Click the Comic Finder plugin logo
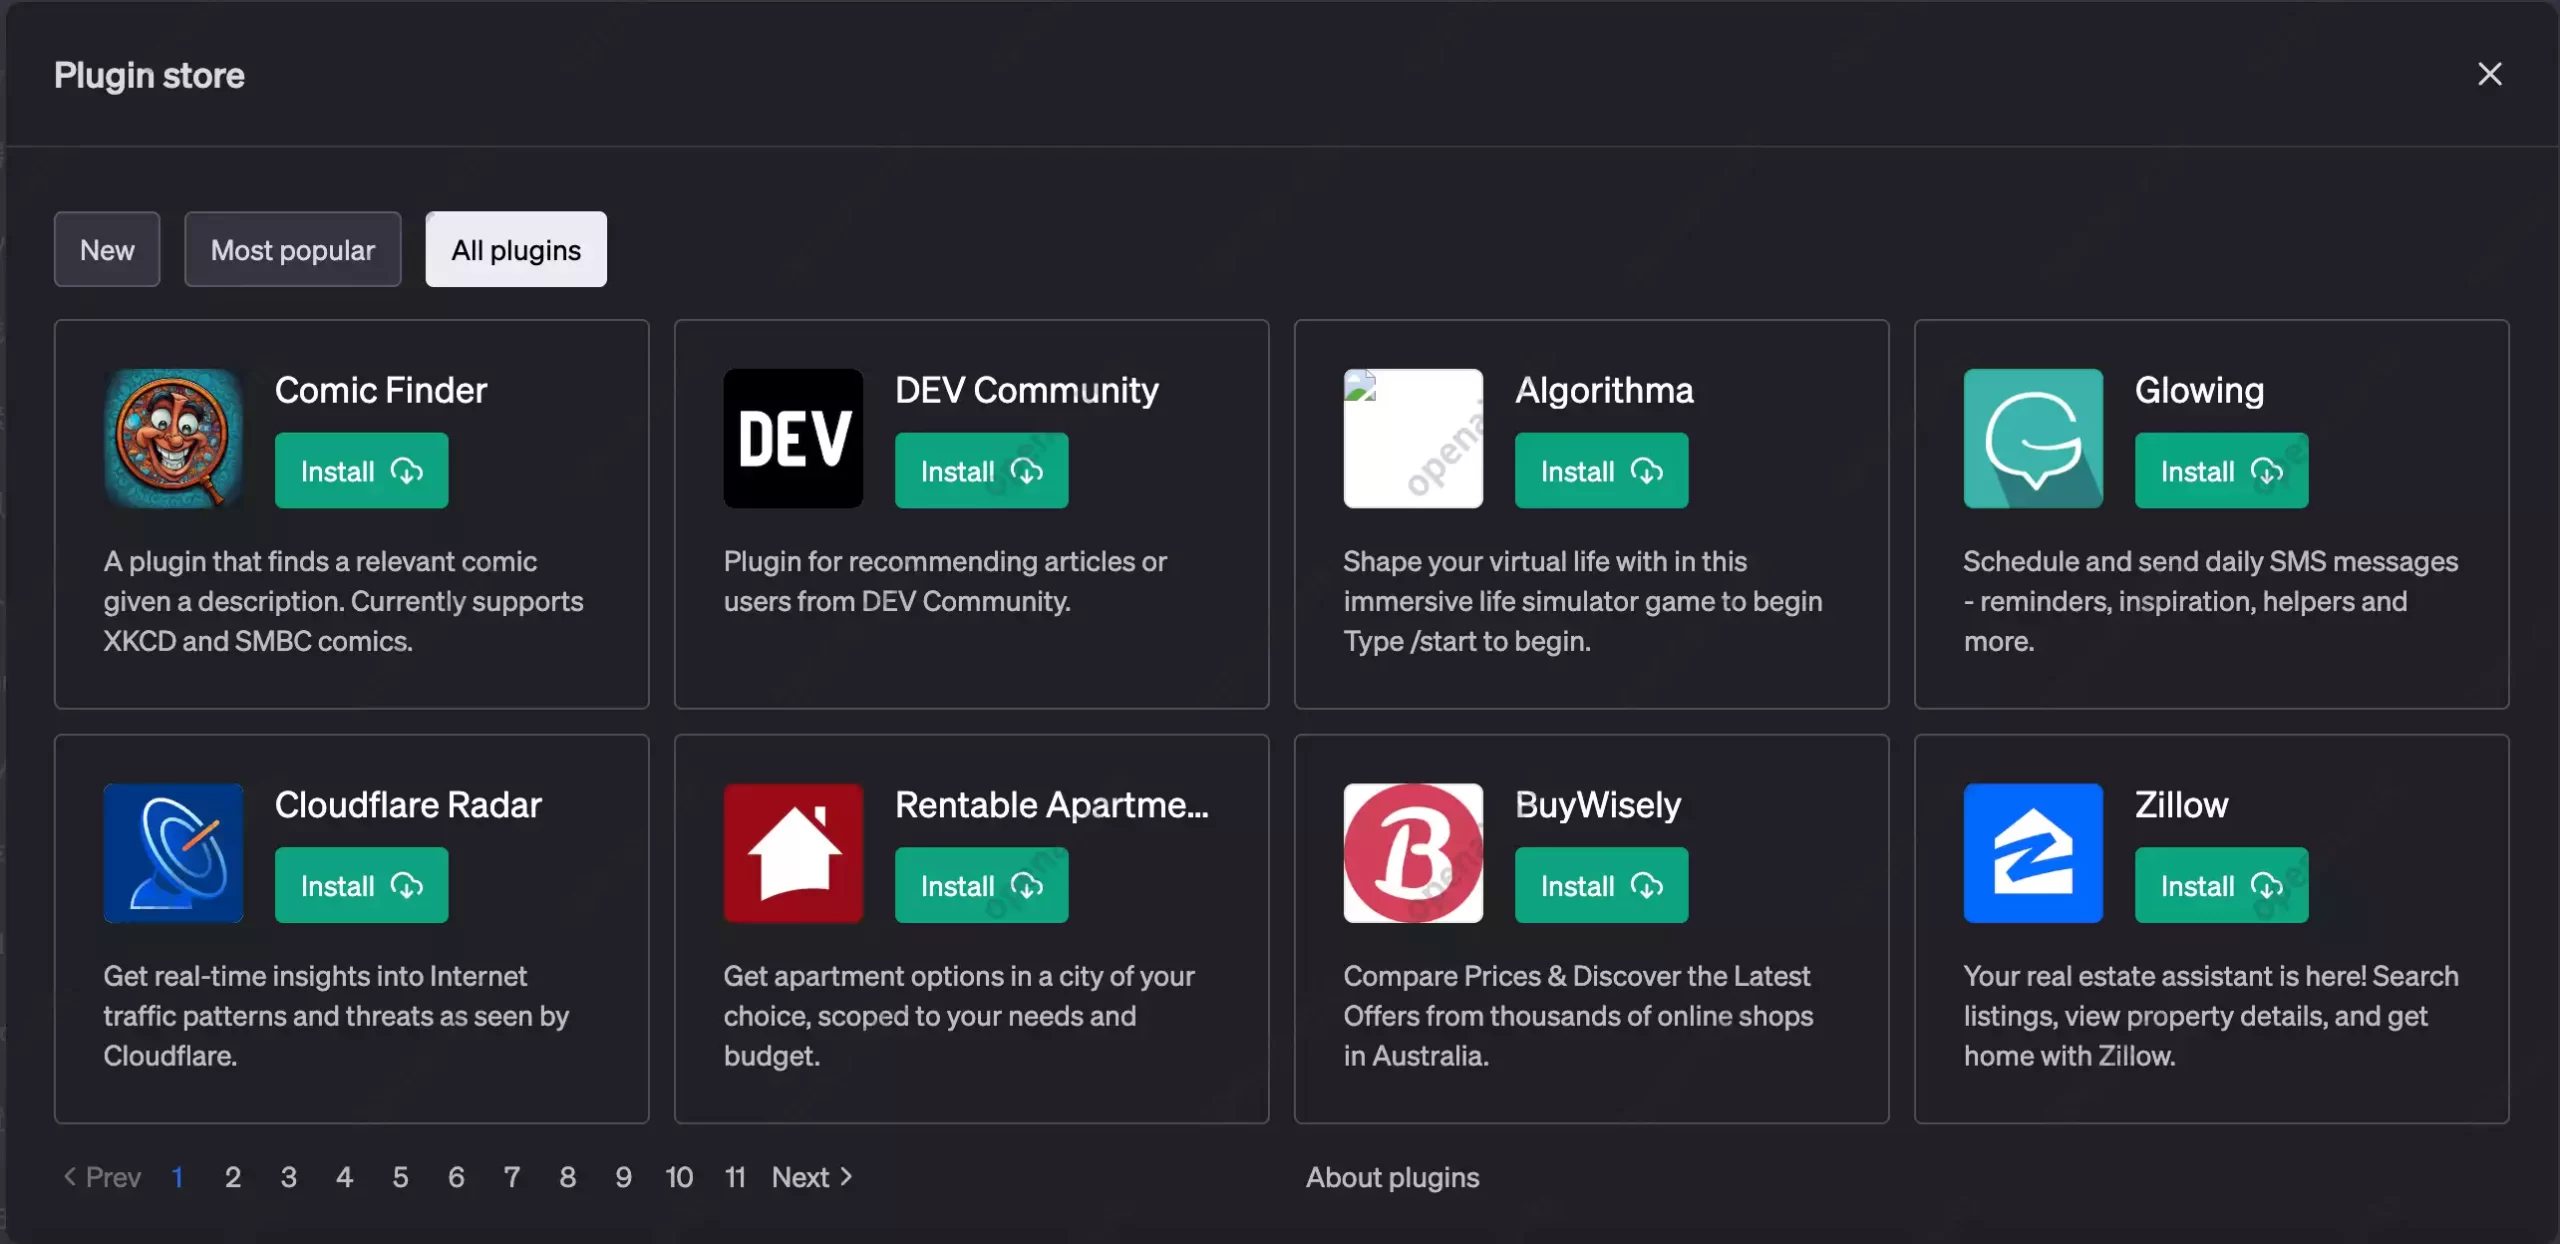 [x=173, y=438]
